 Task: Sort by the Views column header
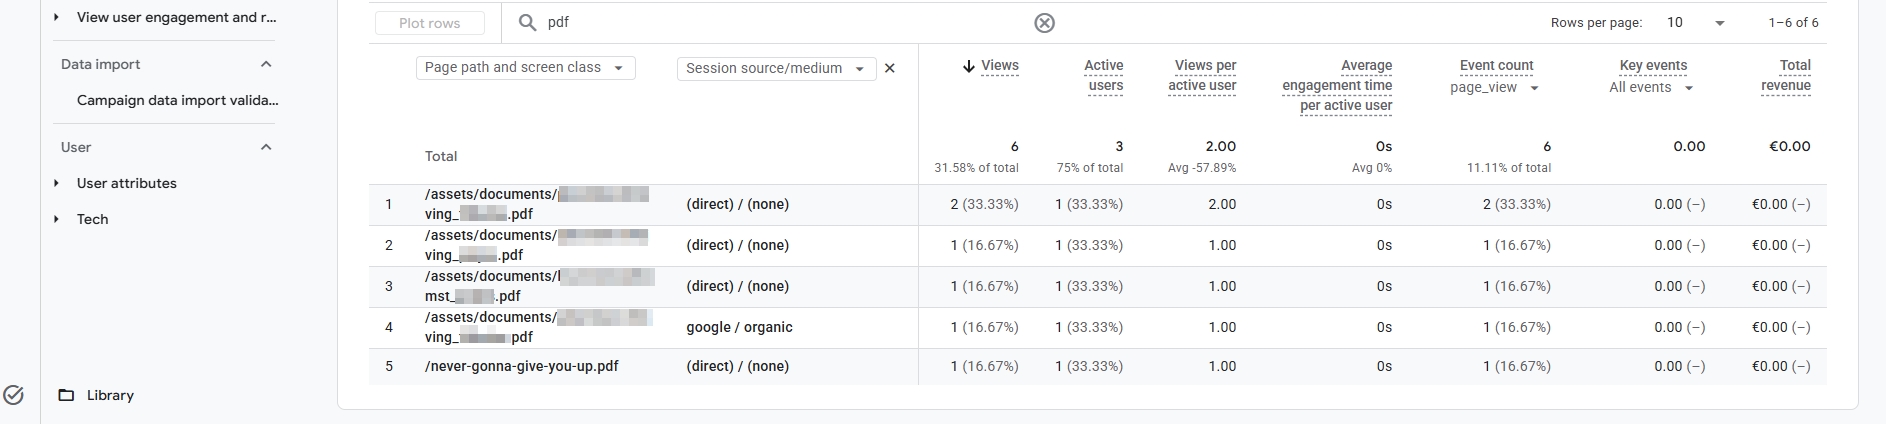point(1000,66)
